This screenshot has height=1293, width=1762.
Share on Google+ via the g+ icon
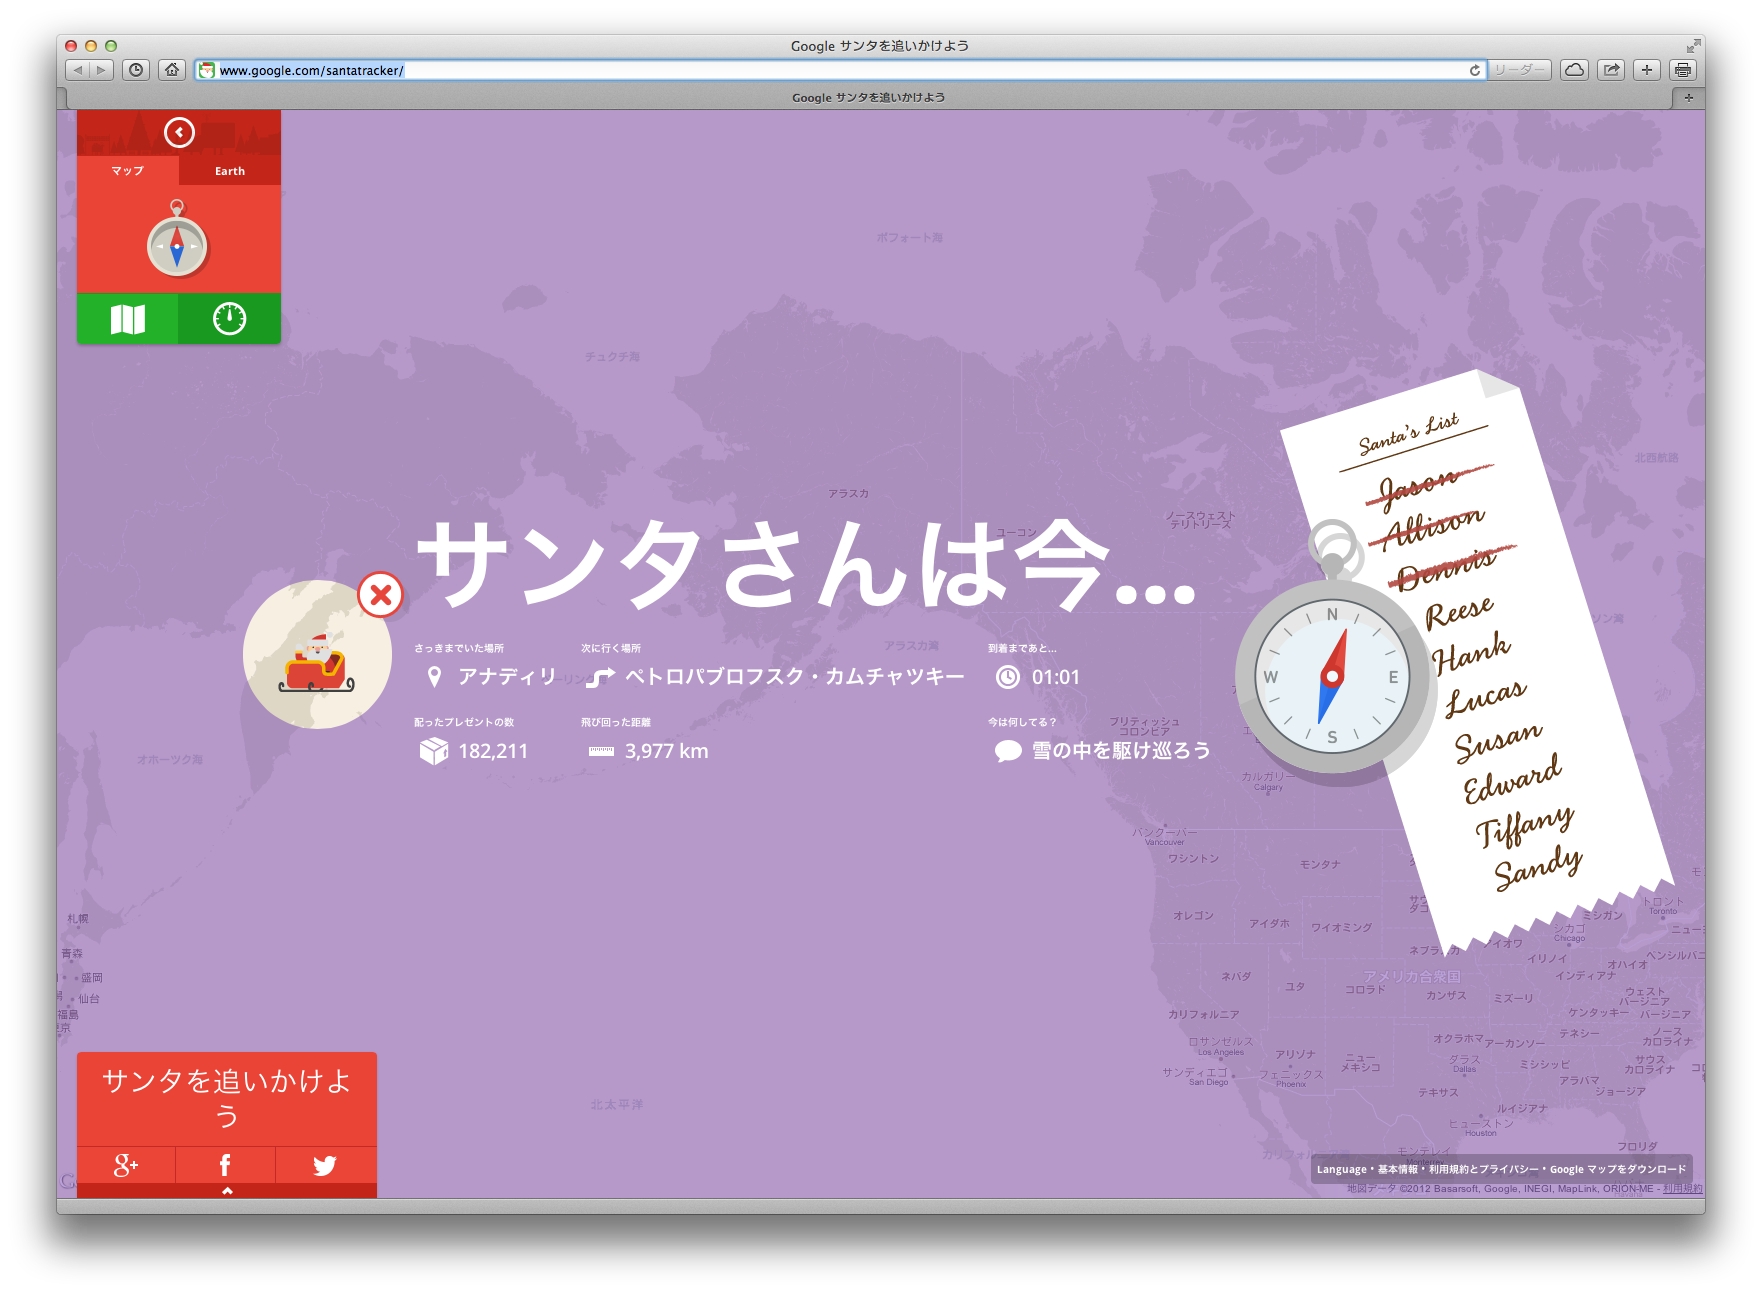coord(126,1165)
